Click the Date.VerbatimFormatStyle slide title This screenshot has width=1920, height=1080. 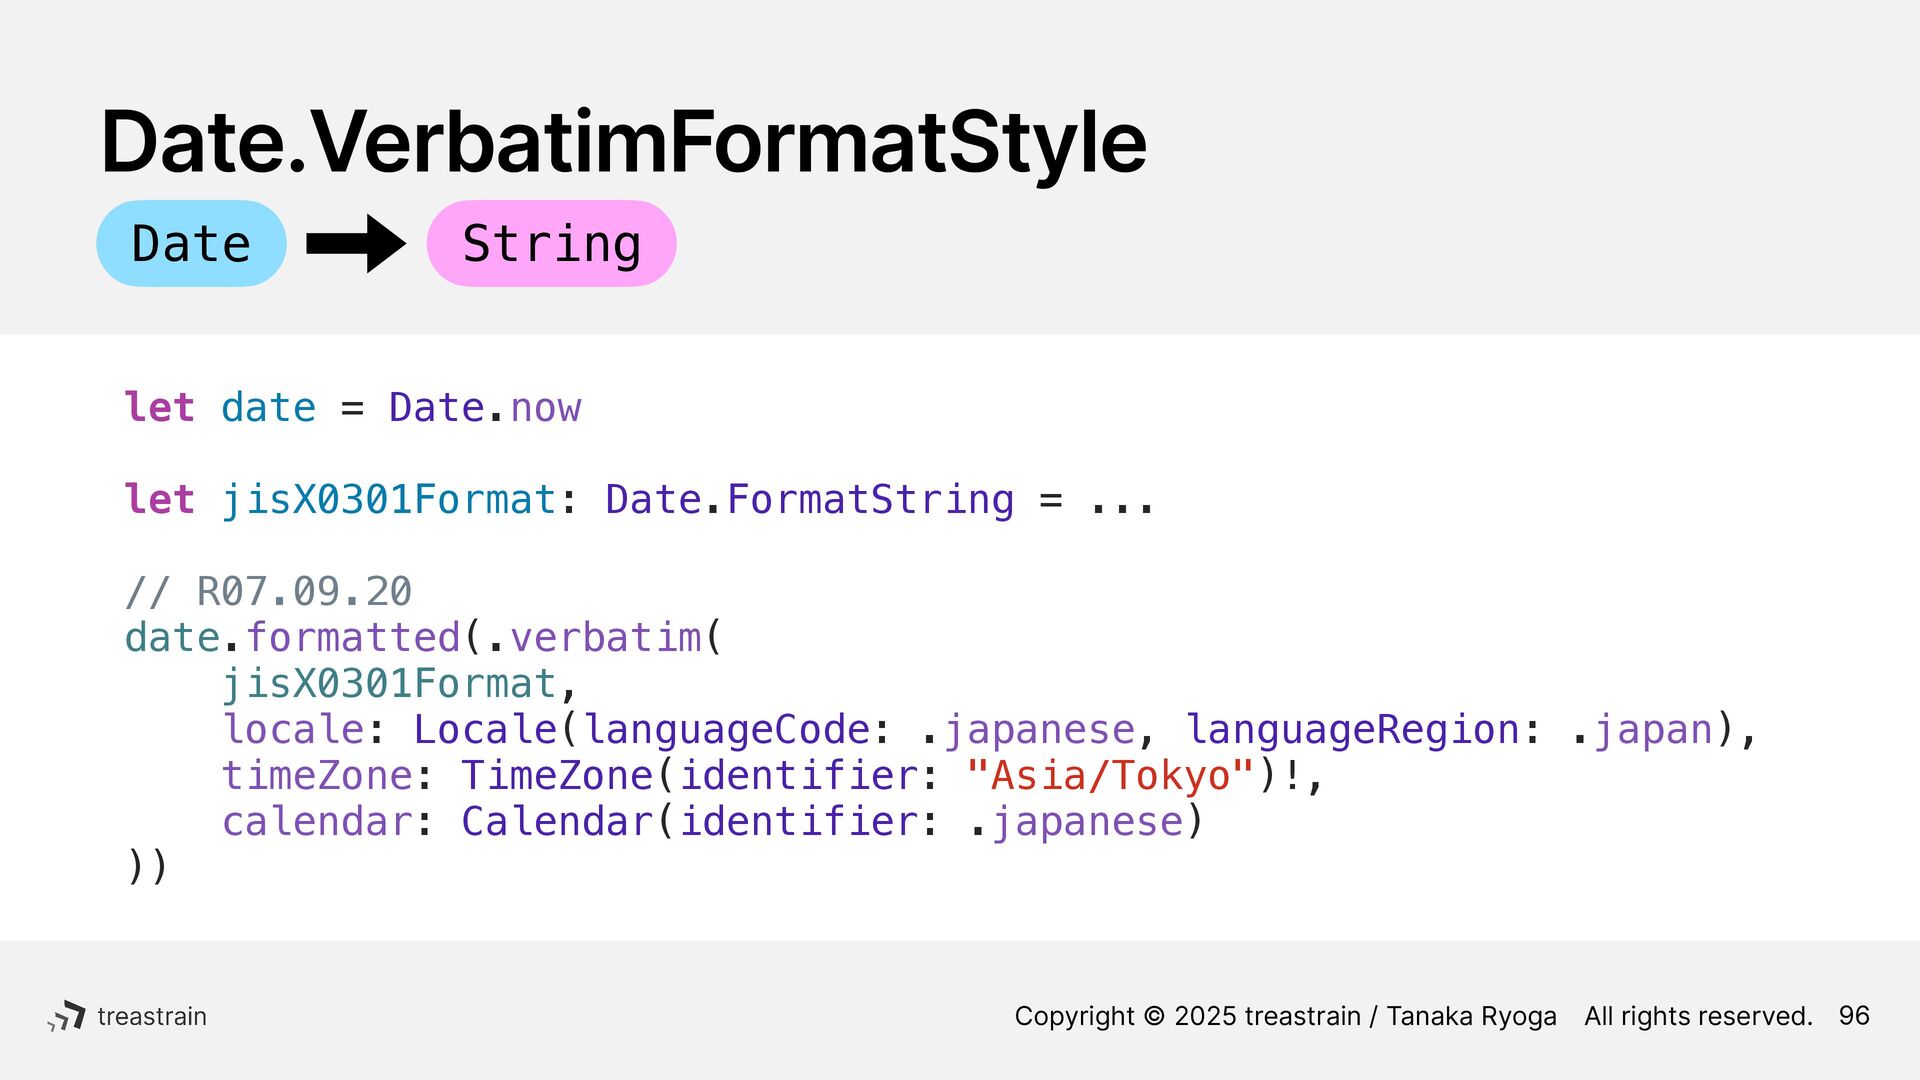pyautogui.click(x=623, y=143)
